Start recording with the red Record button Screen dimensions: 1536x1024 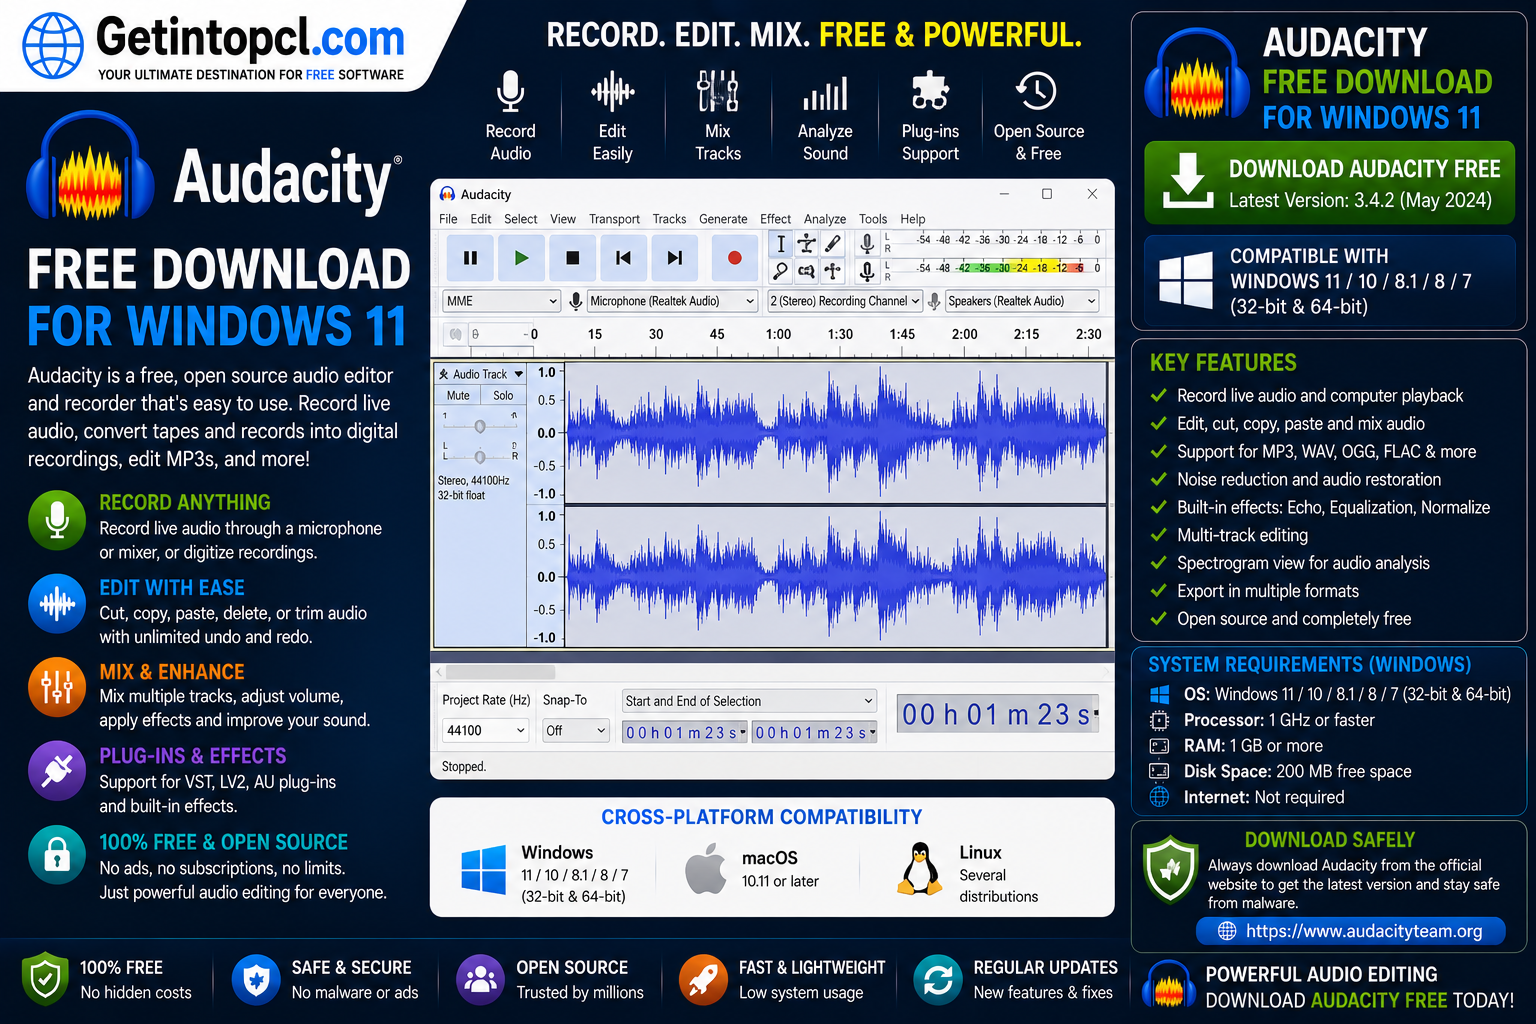[x=735, y=258]
